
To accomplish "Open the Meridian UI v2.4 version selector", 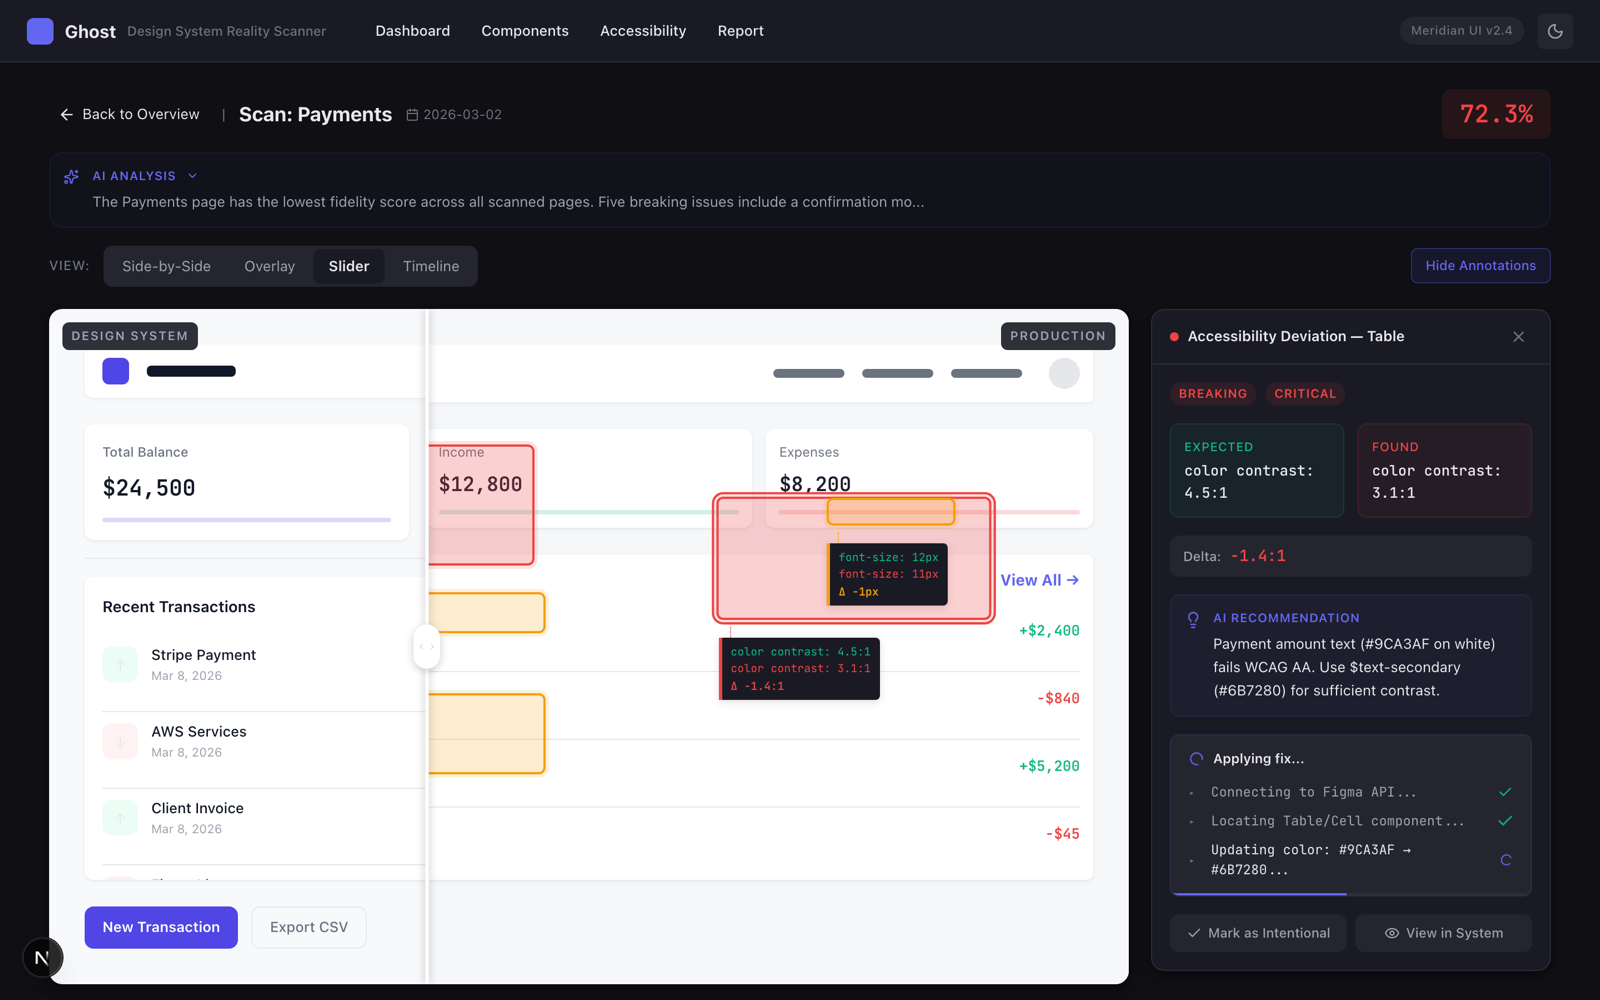I will (x=1461, y=31).
